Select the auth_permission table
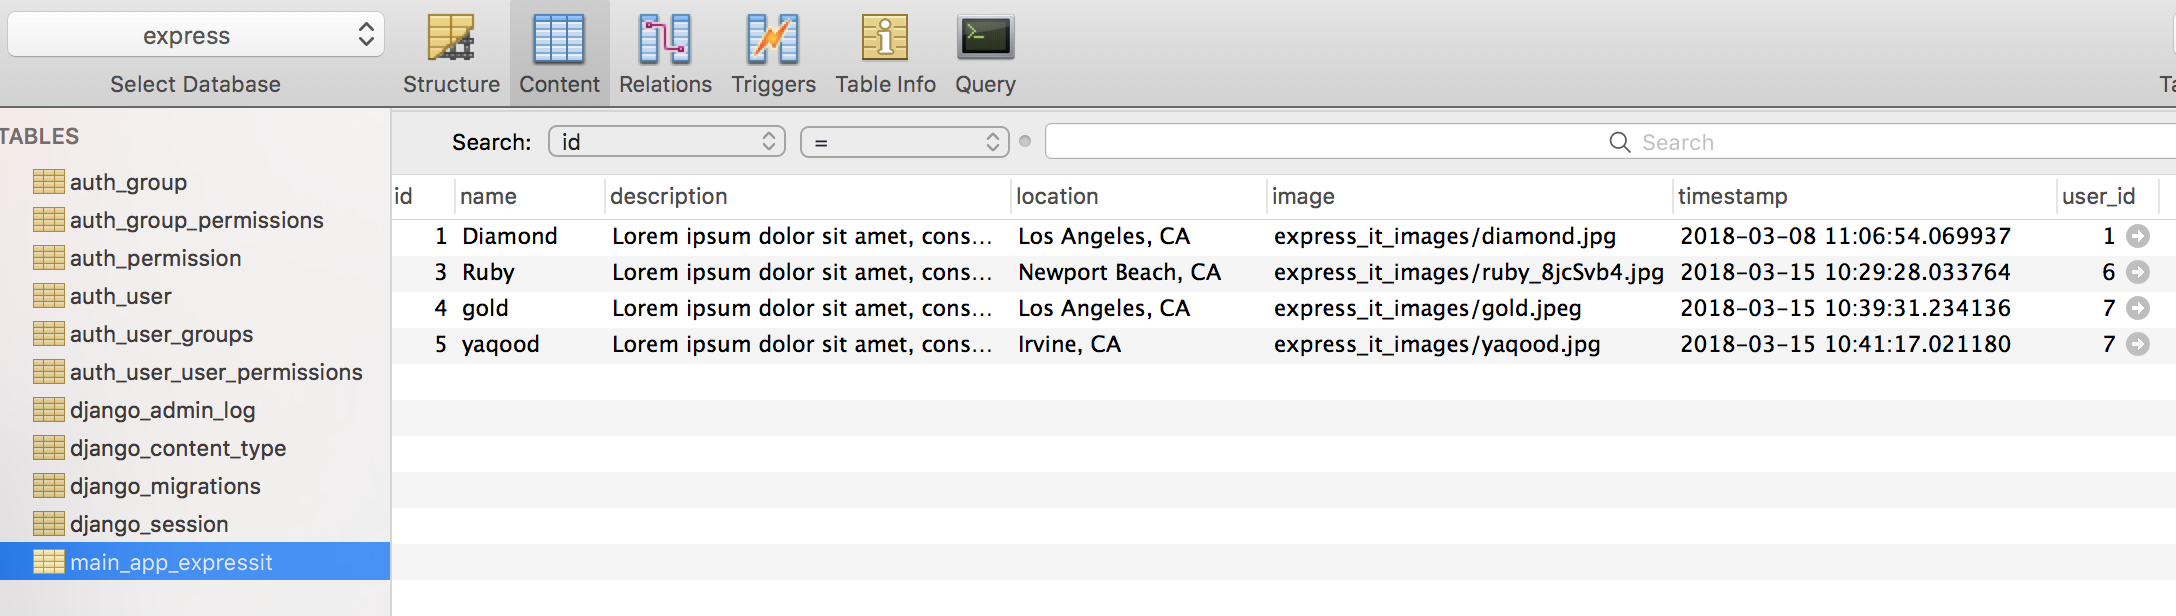 tap(155, 258)
